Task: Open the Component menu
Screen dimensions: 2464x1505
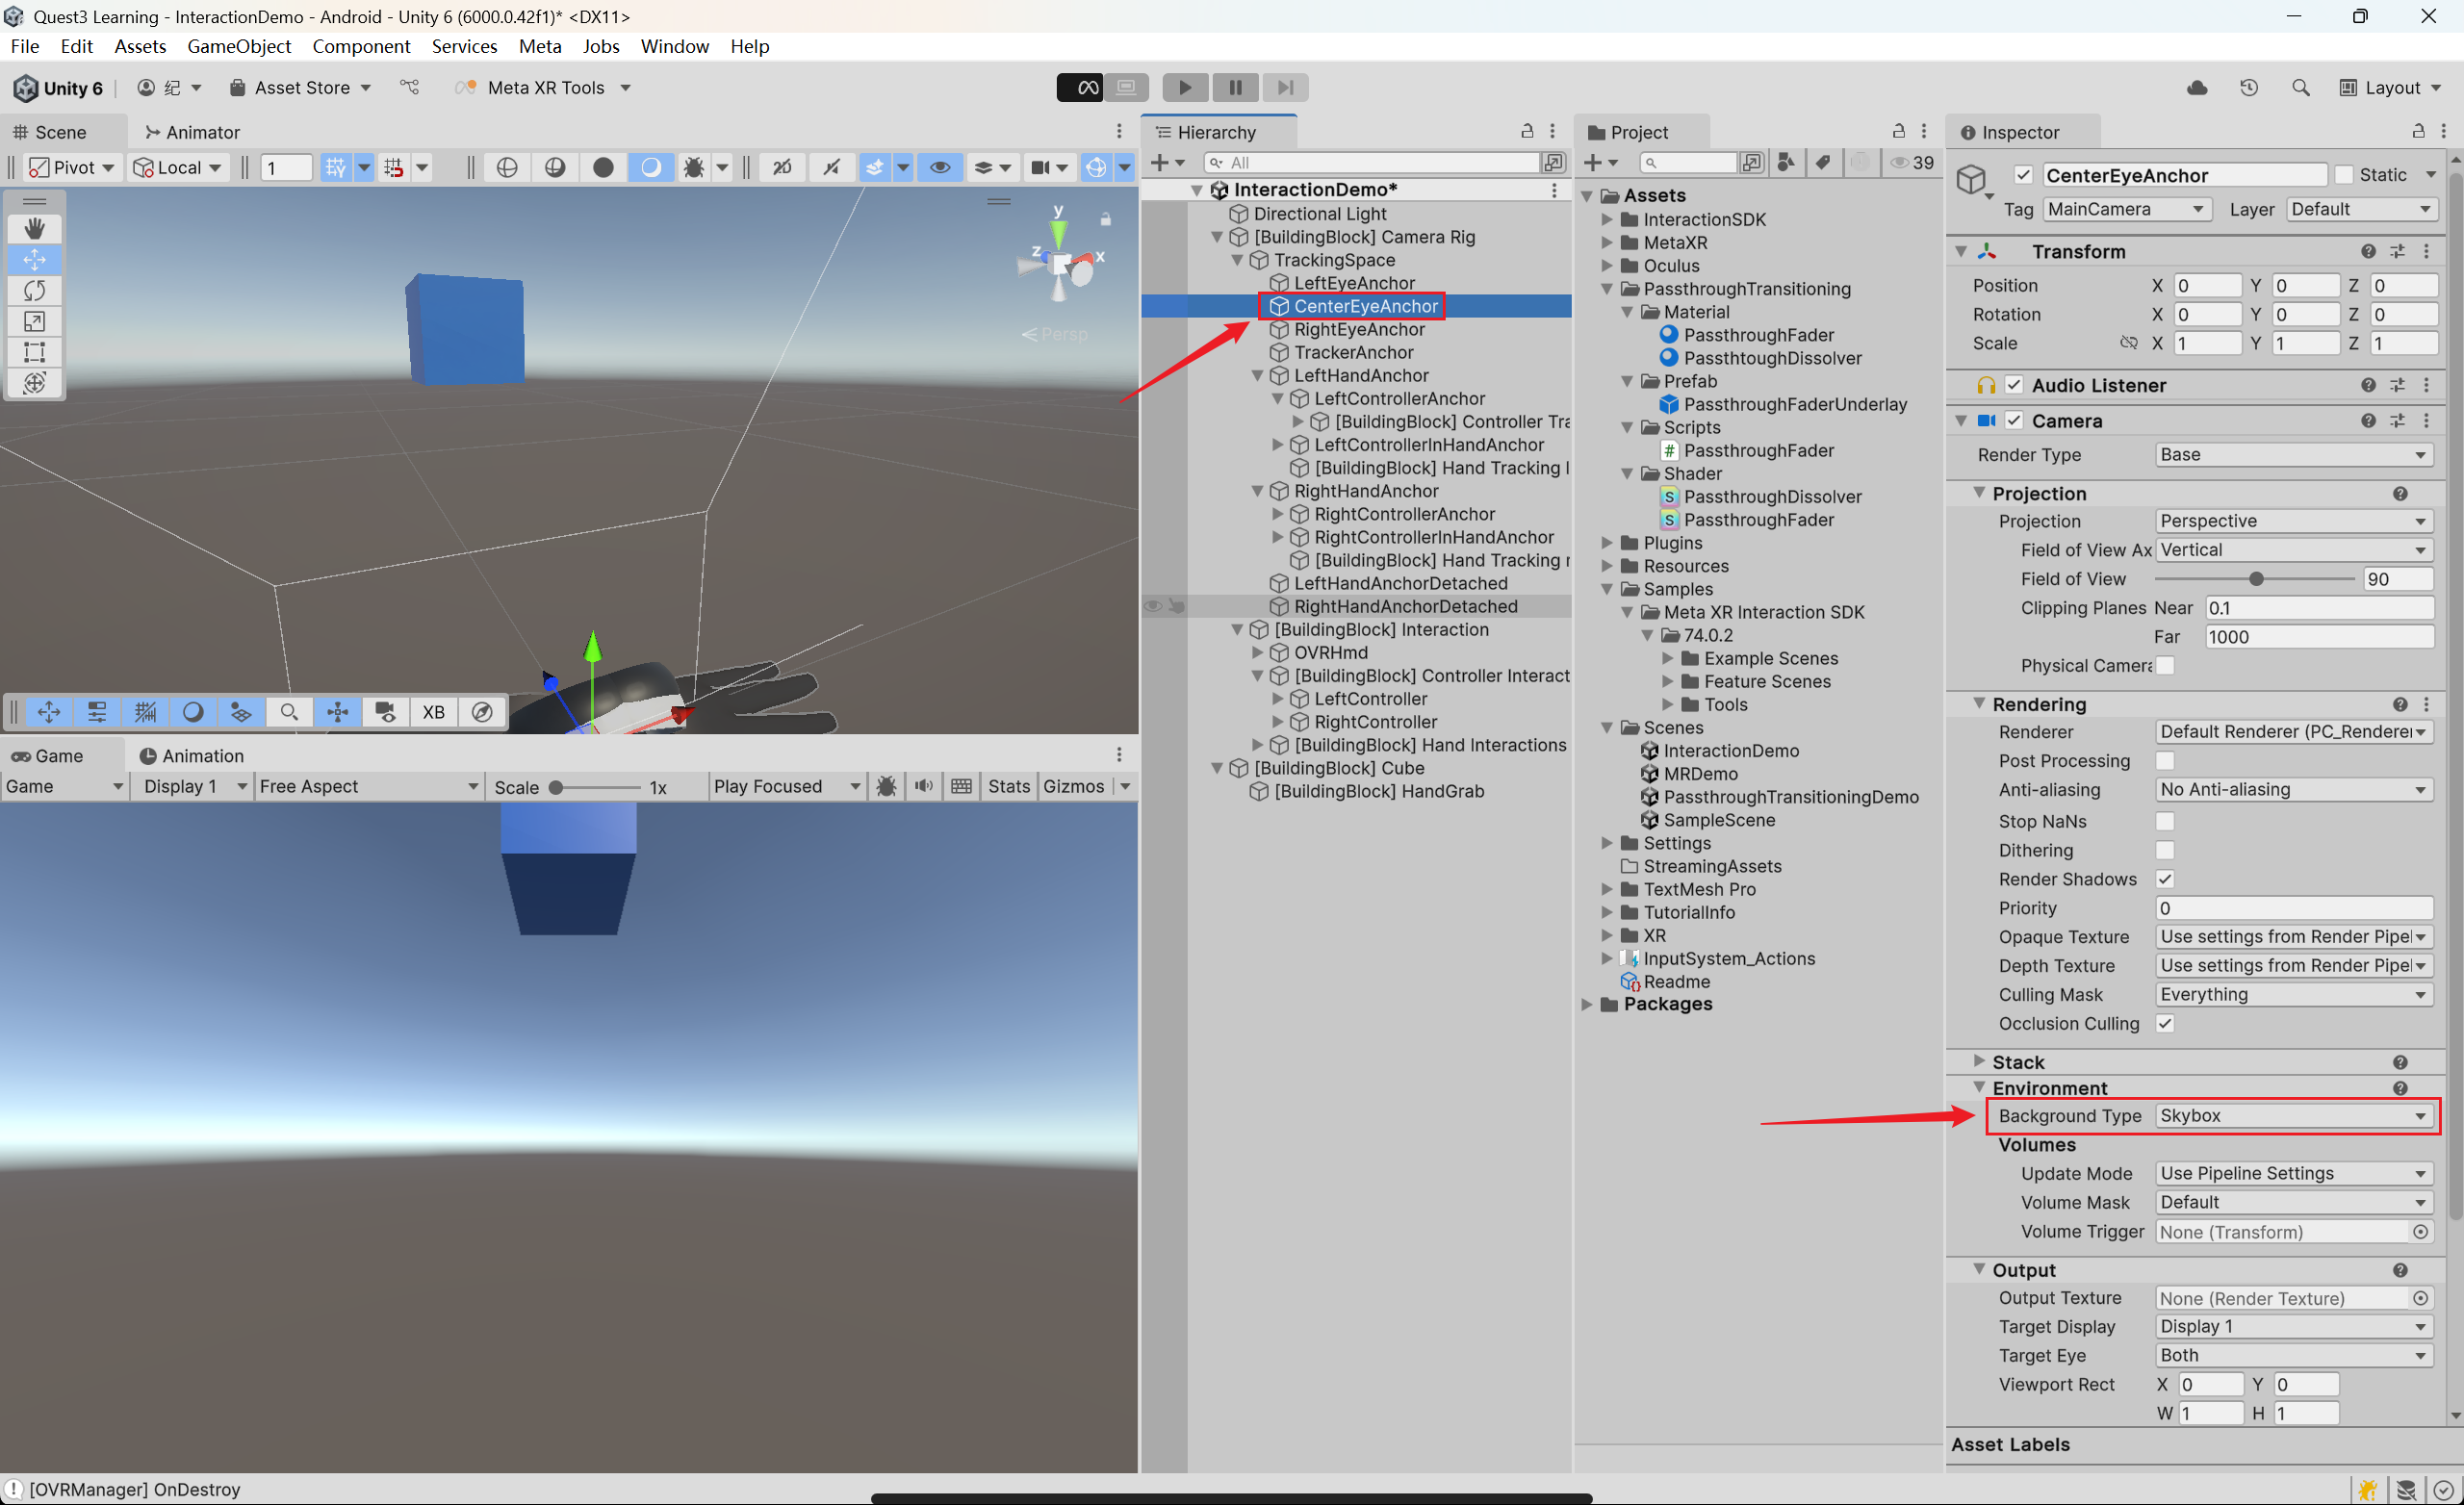Action: (361, 46)
